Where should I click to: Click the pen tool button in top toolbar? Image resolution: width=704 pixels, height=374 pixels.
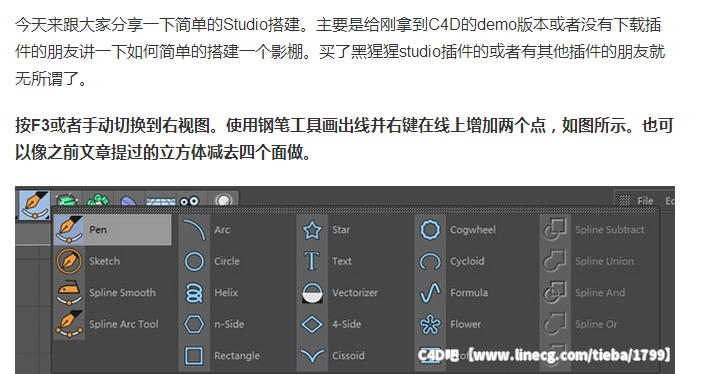[x=35, y=204]
